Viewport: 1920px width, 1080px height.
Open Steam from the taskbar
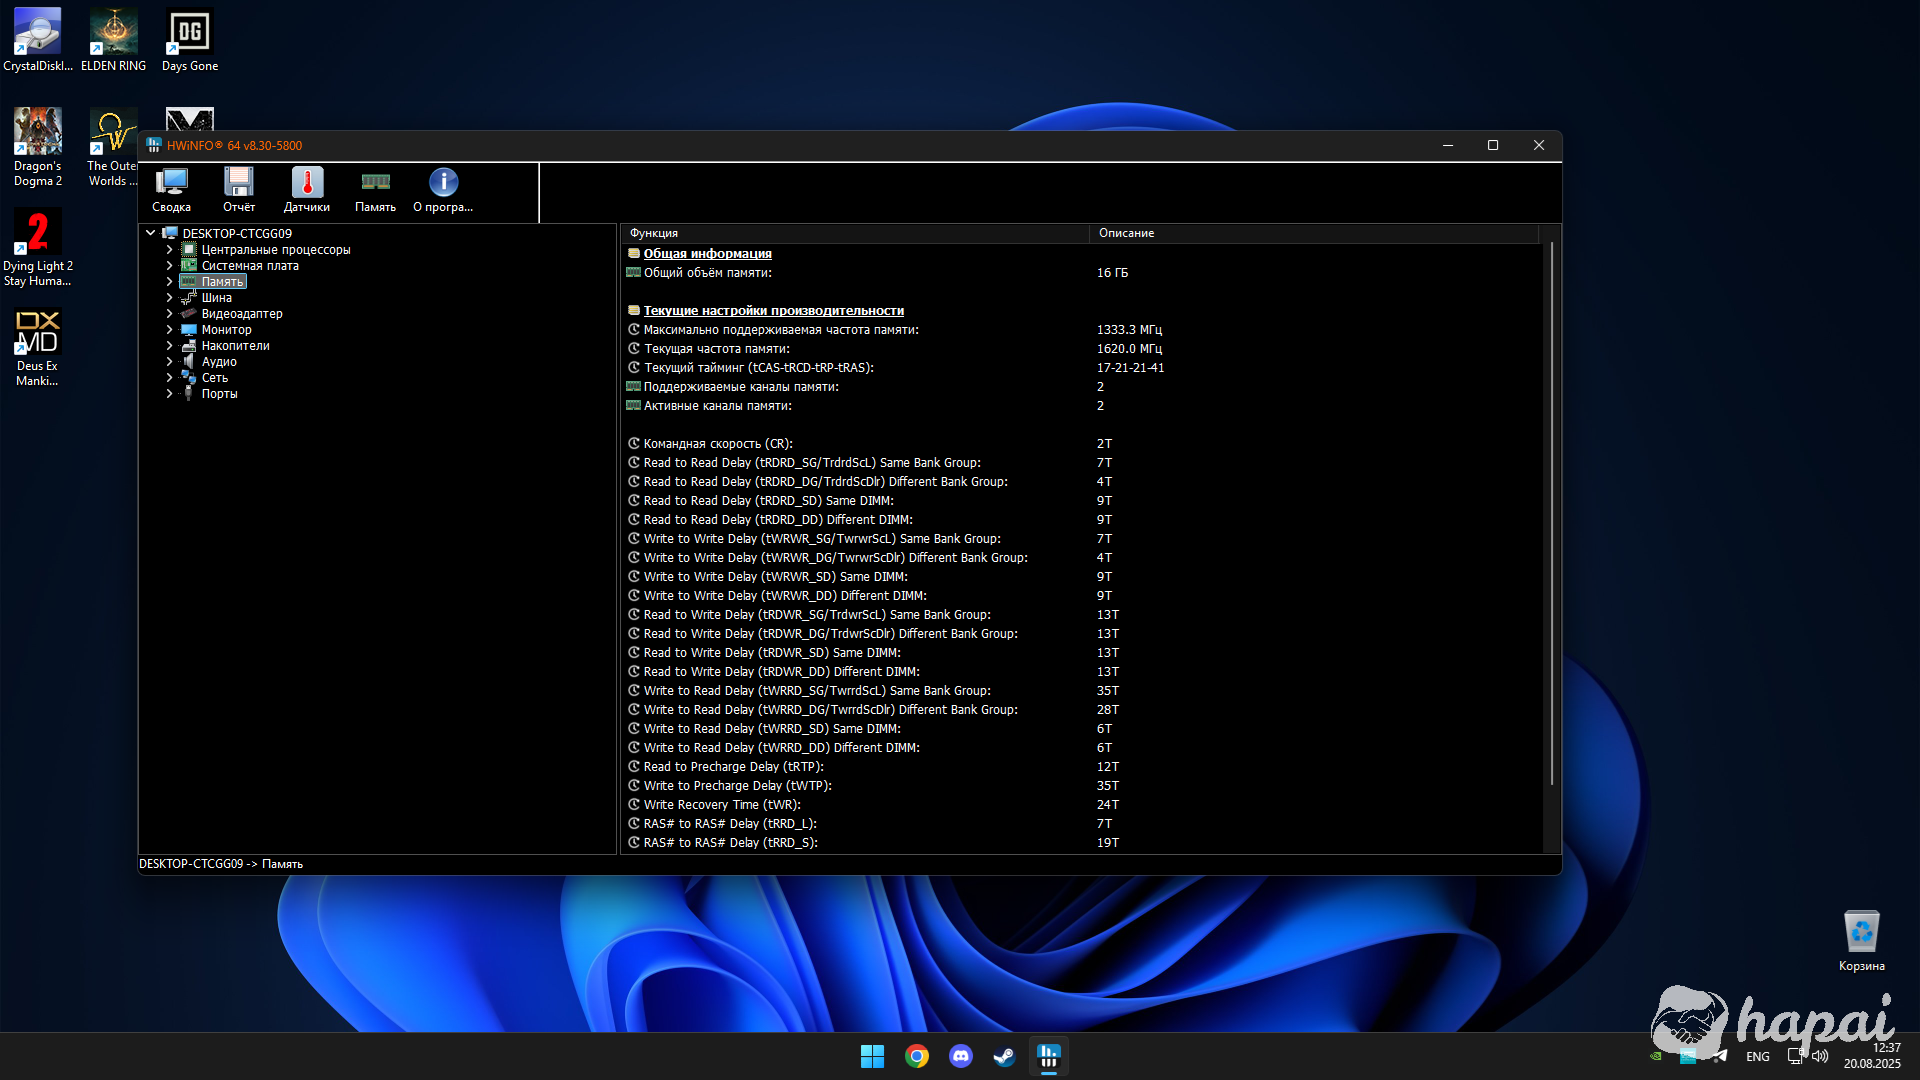[x=1004, y=1056]
